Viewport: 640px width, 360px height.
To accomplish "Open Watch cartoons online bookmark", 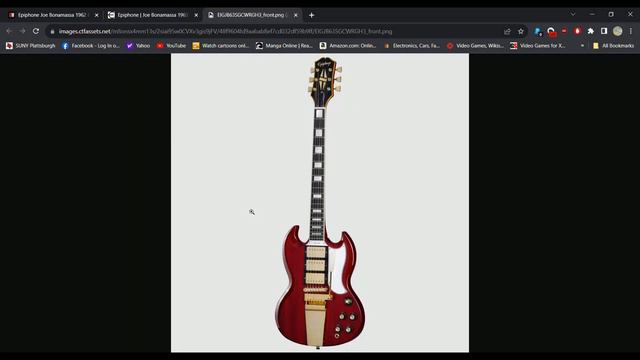I will coord(221,46).
